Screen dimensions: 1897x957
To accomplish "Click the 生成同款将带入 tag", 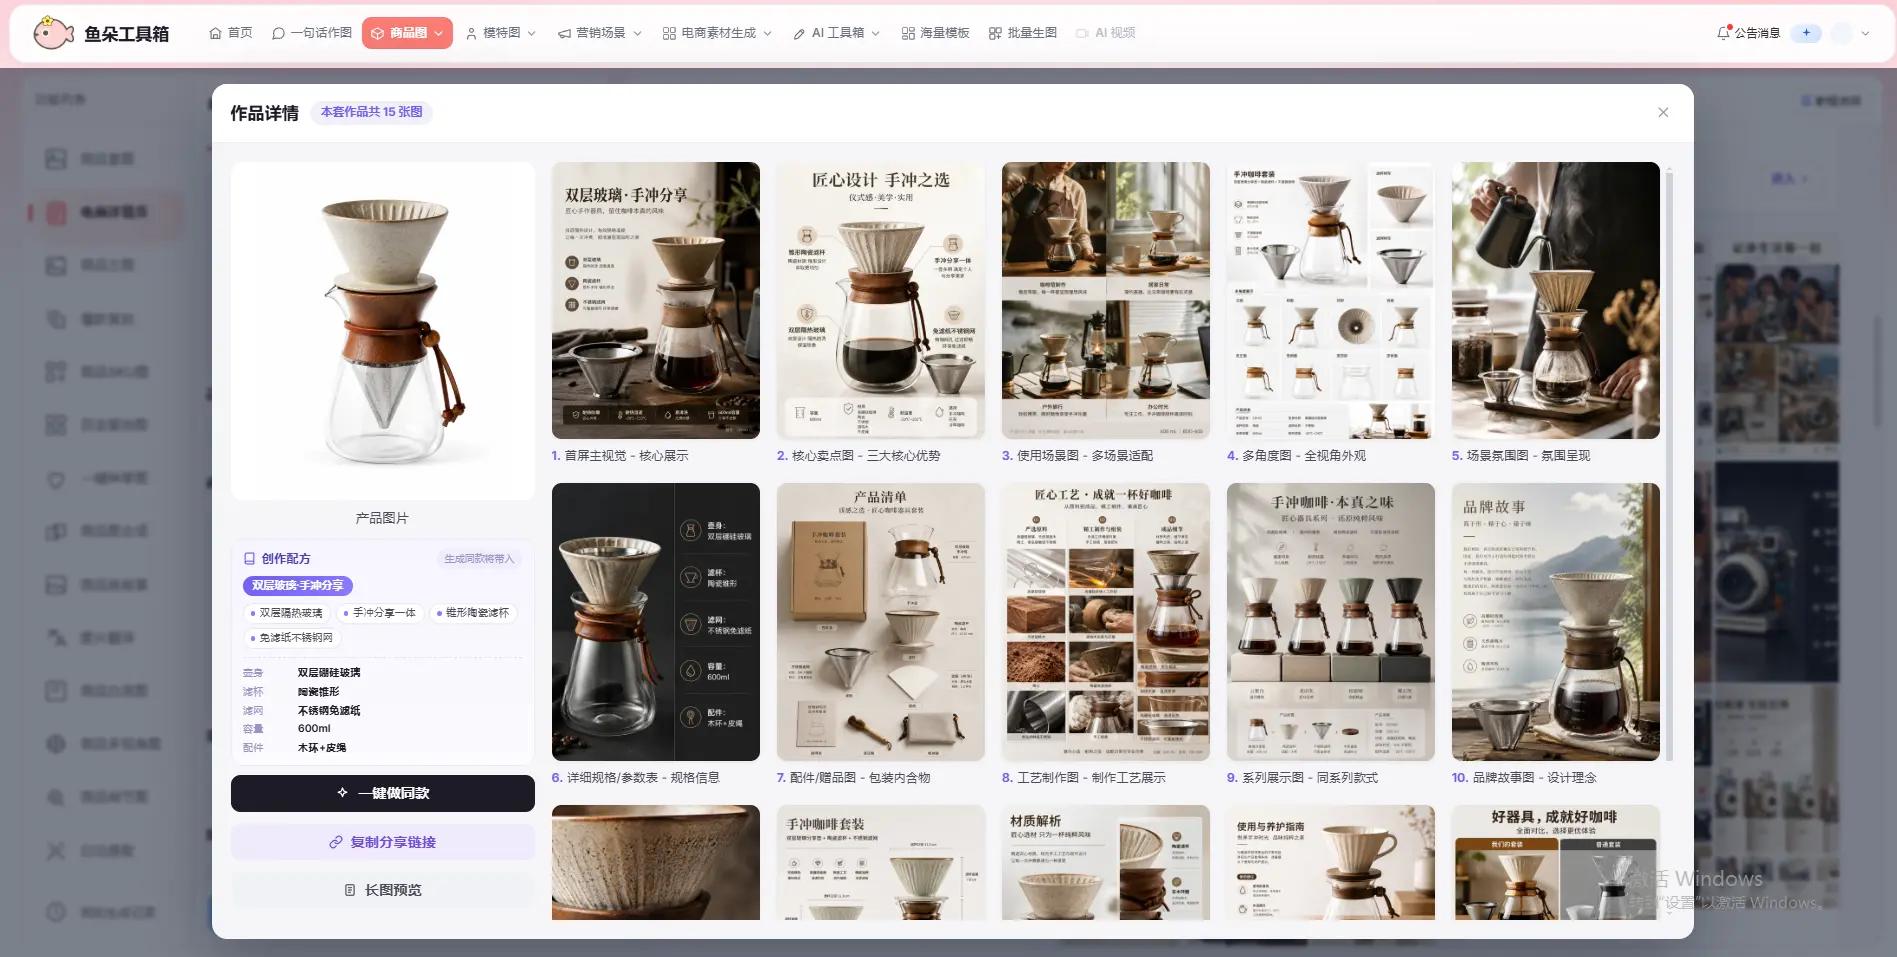I will tap(479, 559).
